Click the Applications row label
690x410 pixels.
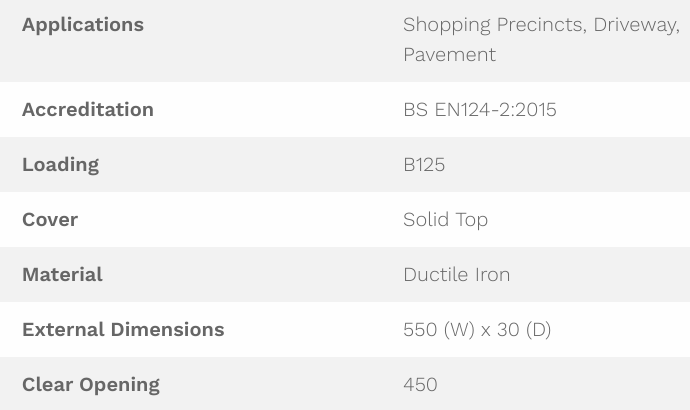pyautogui.click(x=83, y=25)
